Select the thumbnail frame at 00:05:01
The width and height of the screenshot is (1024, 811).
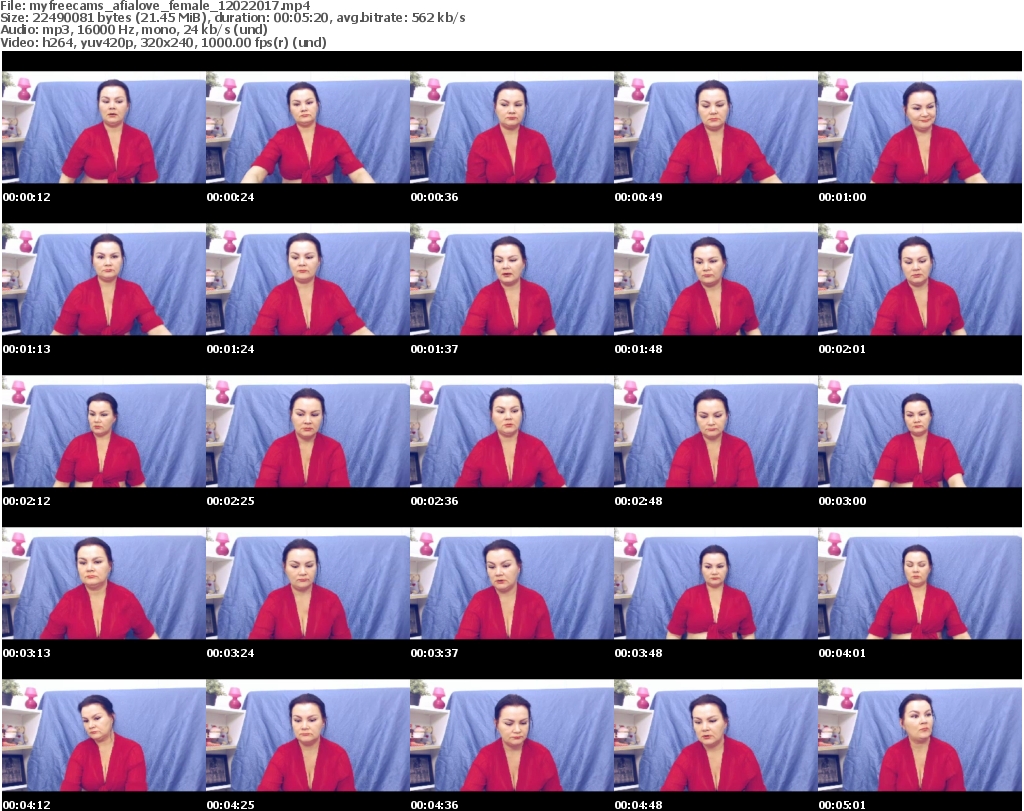click(x=920, y=736)
